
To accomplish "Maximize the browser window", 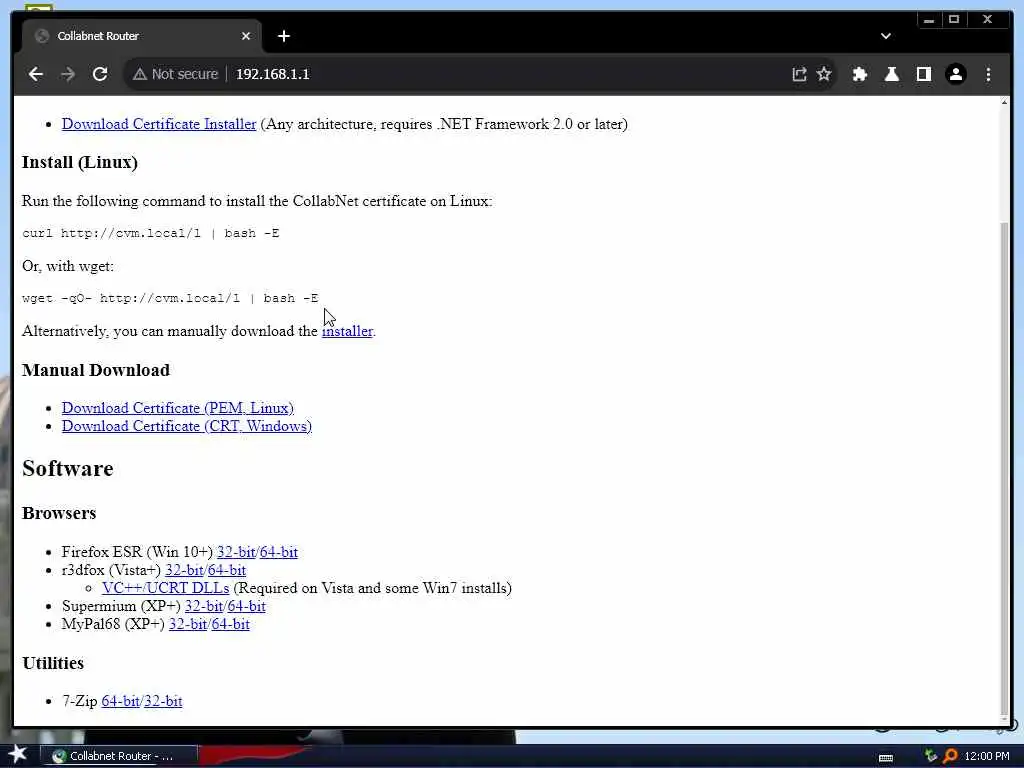I will pos(954,20).
